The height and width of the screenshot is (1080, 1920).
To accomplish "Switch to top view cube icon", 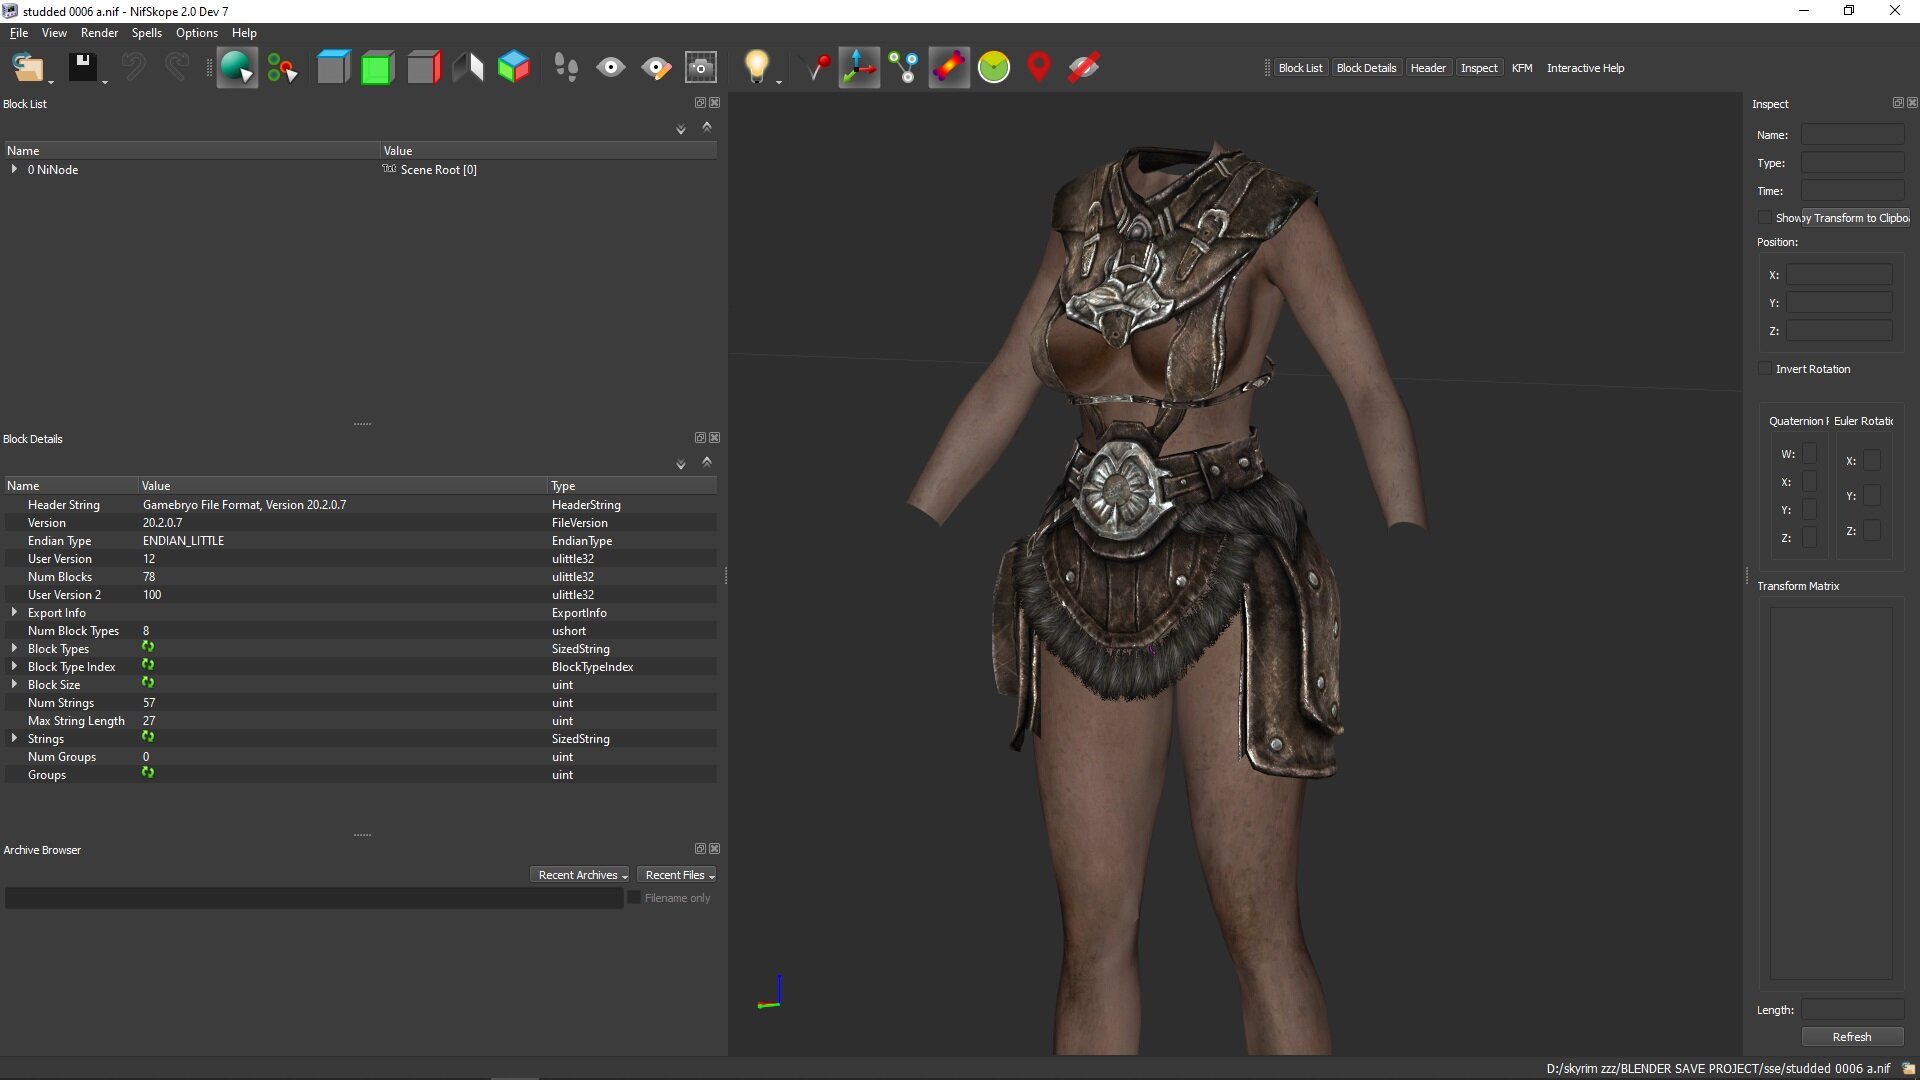I will click(333, 68).
